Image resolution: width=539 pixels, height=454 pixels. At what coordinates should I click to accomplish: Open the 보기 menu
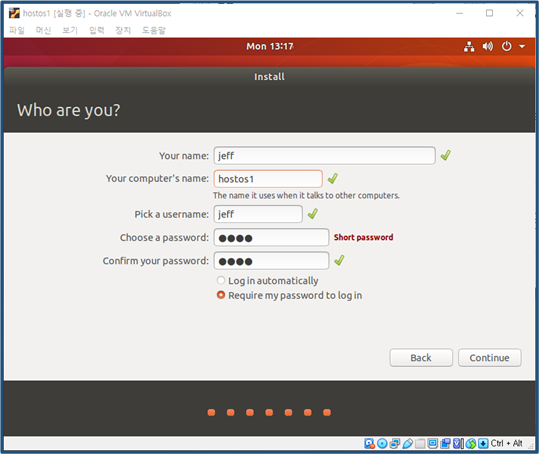coord(70,30)
